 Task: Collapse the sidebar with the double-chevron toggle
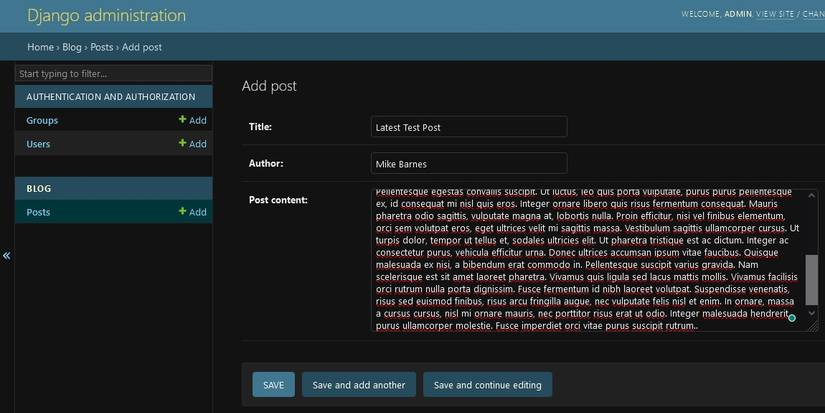tap(6, 256)
